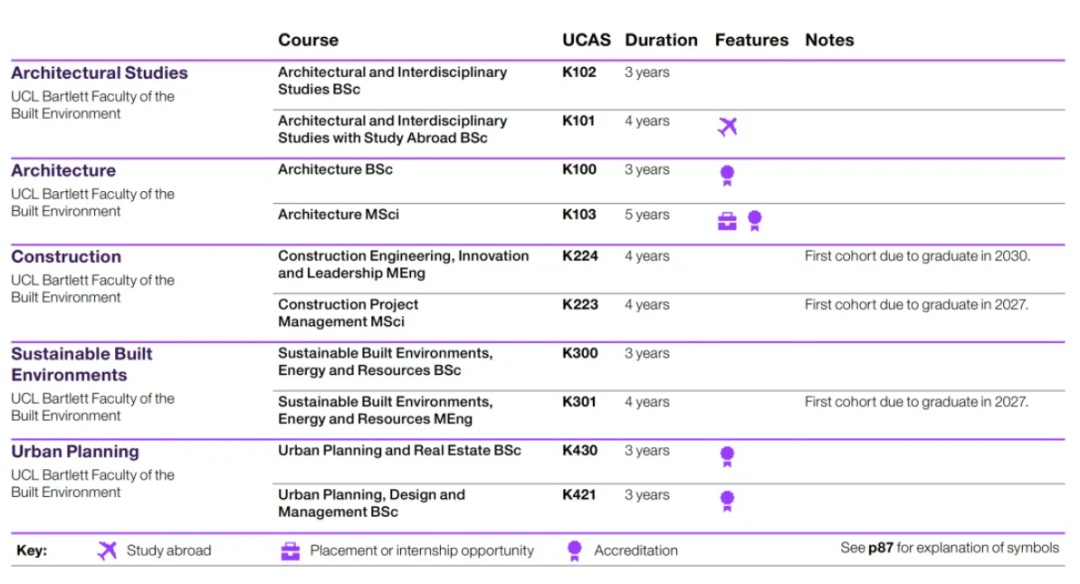This screenshot has height=584, width=1080.
Task: Click the accreditation ribbon in the Architecture MSci row
Action: 755,220
